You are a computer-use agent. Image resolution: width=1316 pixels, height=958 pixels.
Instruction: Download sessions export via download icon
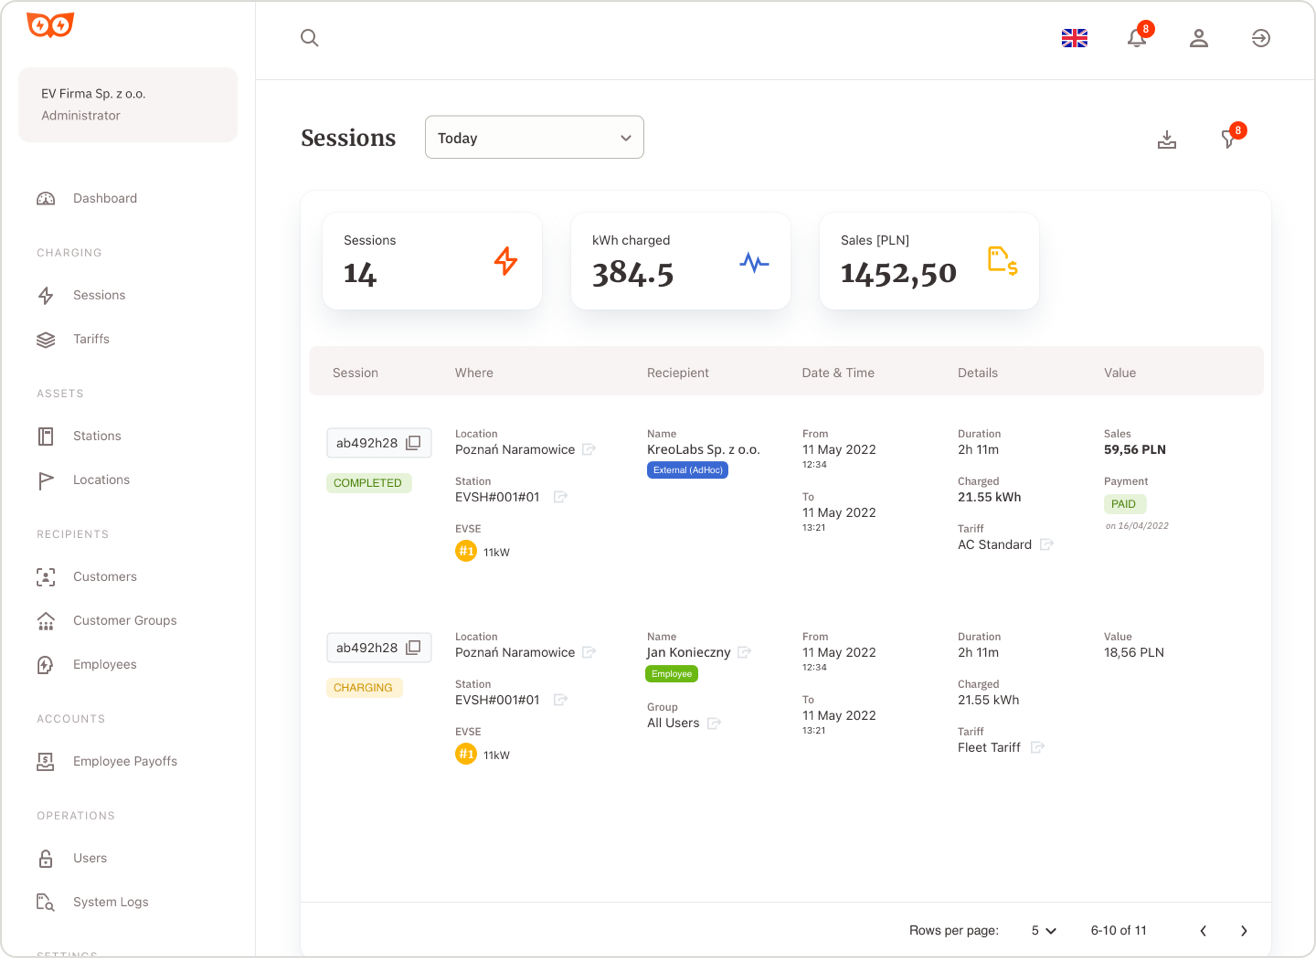[x=1166, y=140]
